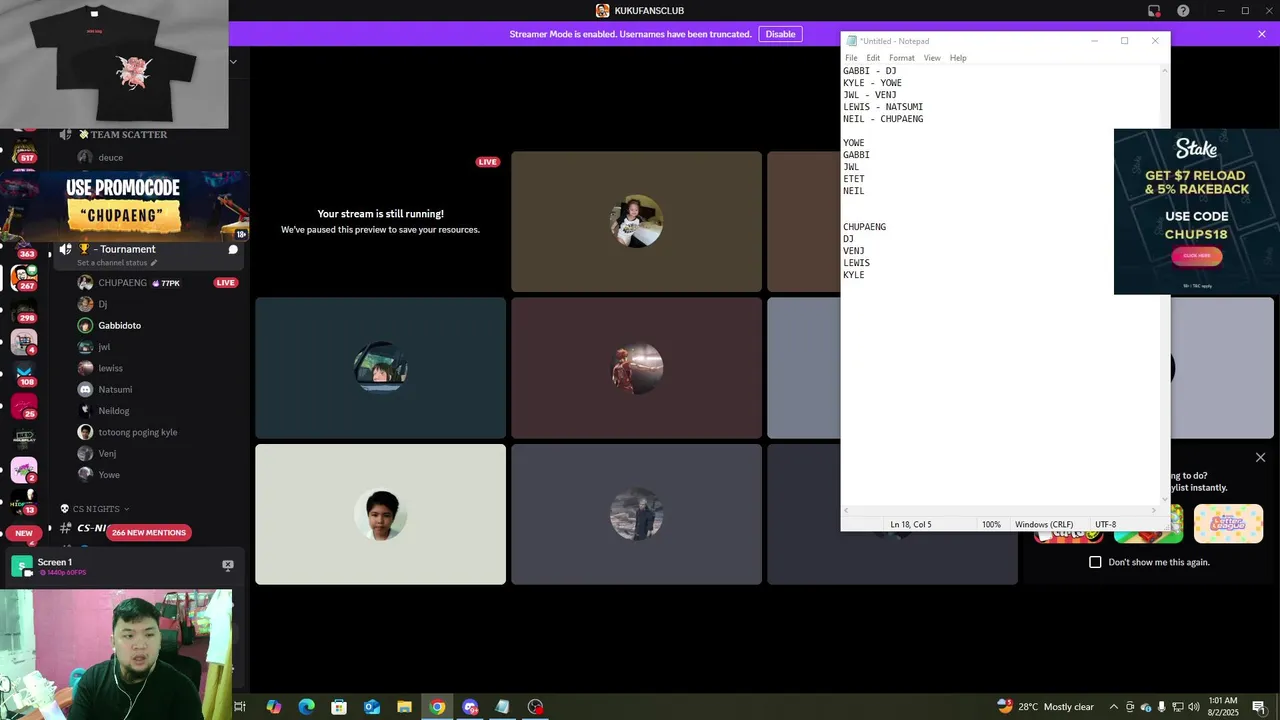Switch to Google Chrome on taskbar
This screenshot has height=720, width=1280.
(437, 707)
